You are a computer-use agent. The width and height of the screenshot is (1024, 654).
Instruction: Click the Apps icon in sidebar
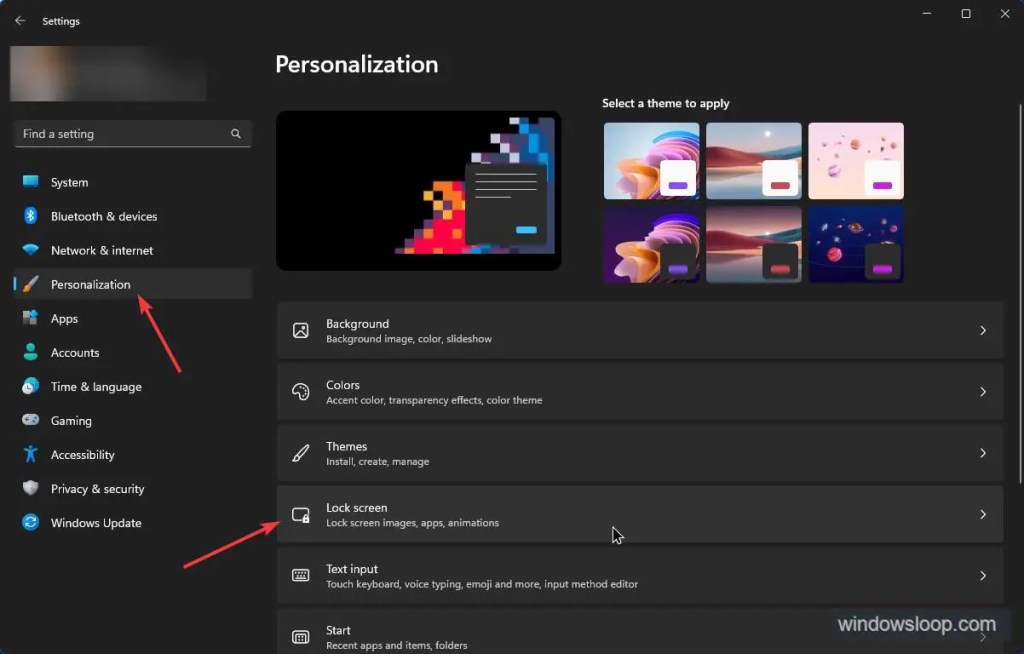tap(31, 318)
